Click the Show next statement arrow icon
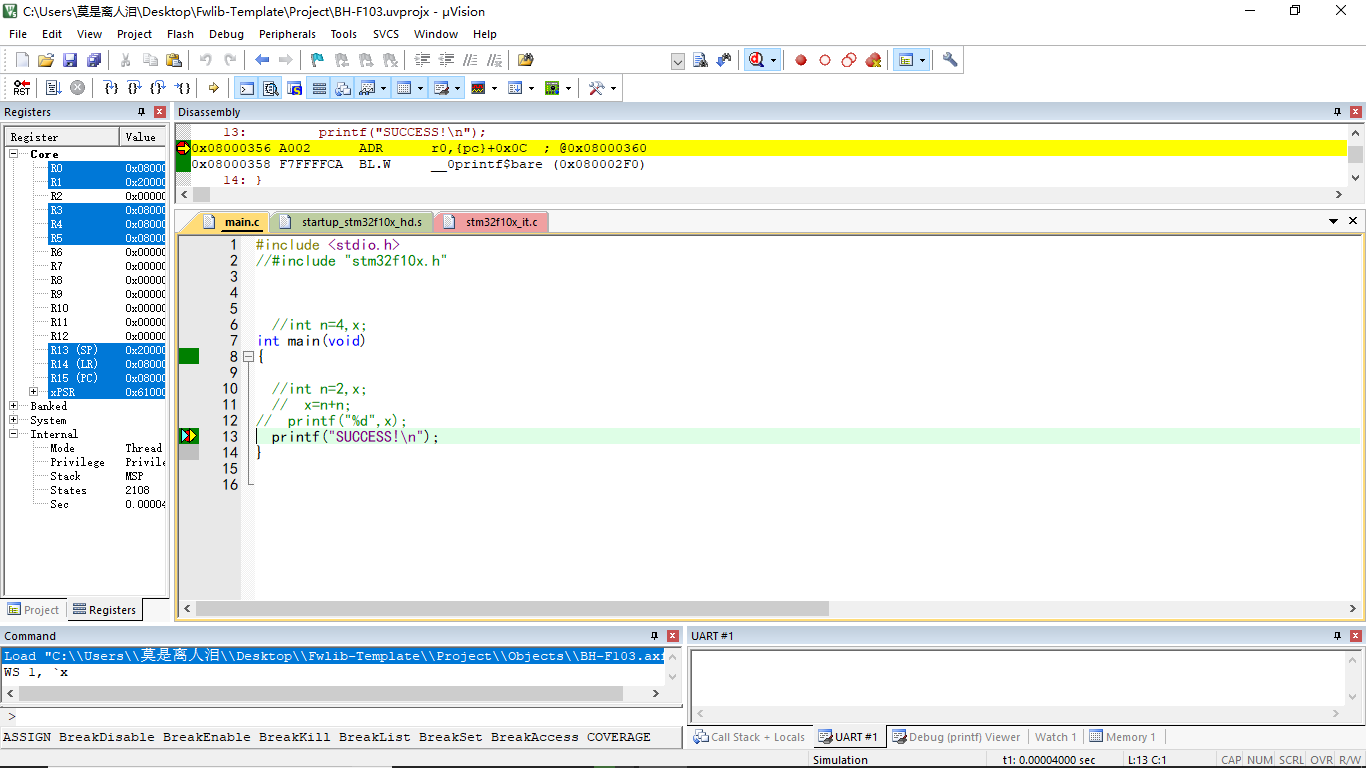This screenshot has width=1366, height=768. 214,88
